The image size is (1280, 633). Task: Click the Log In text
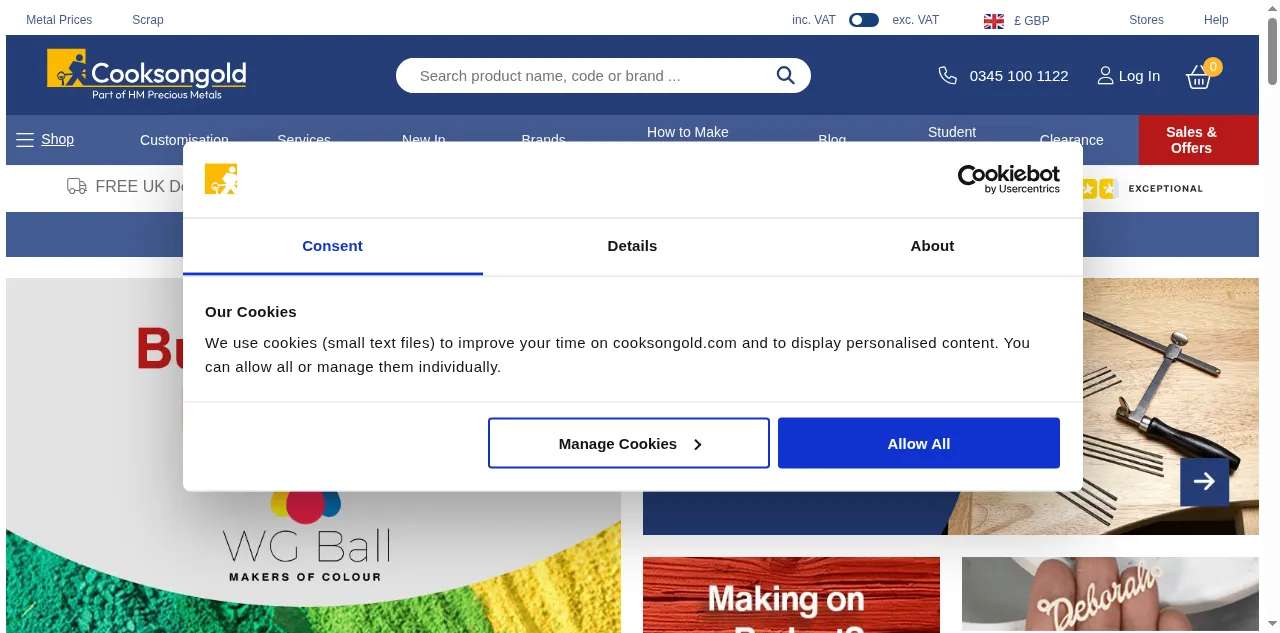[1140, 76]
